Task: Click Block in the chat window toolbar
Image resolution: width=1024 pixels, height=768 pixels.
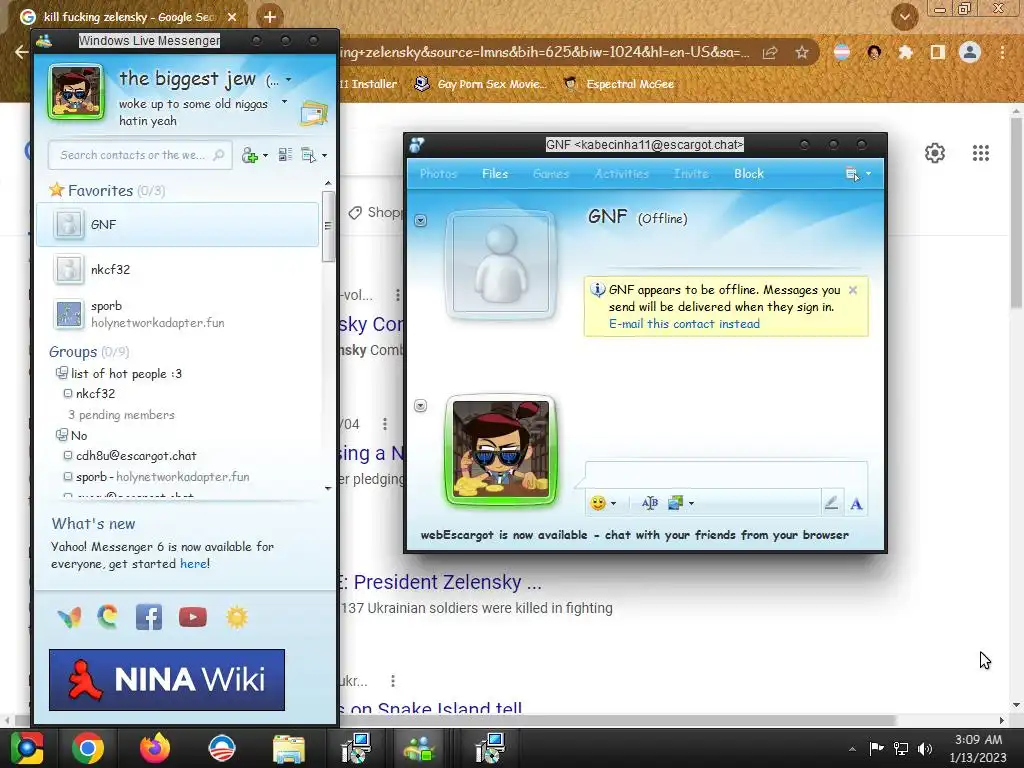Action: point(748,174)
